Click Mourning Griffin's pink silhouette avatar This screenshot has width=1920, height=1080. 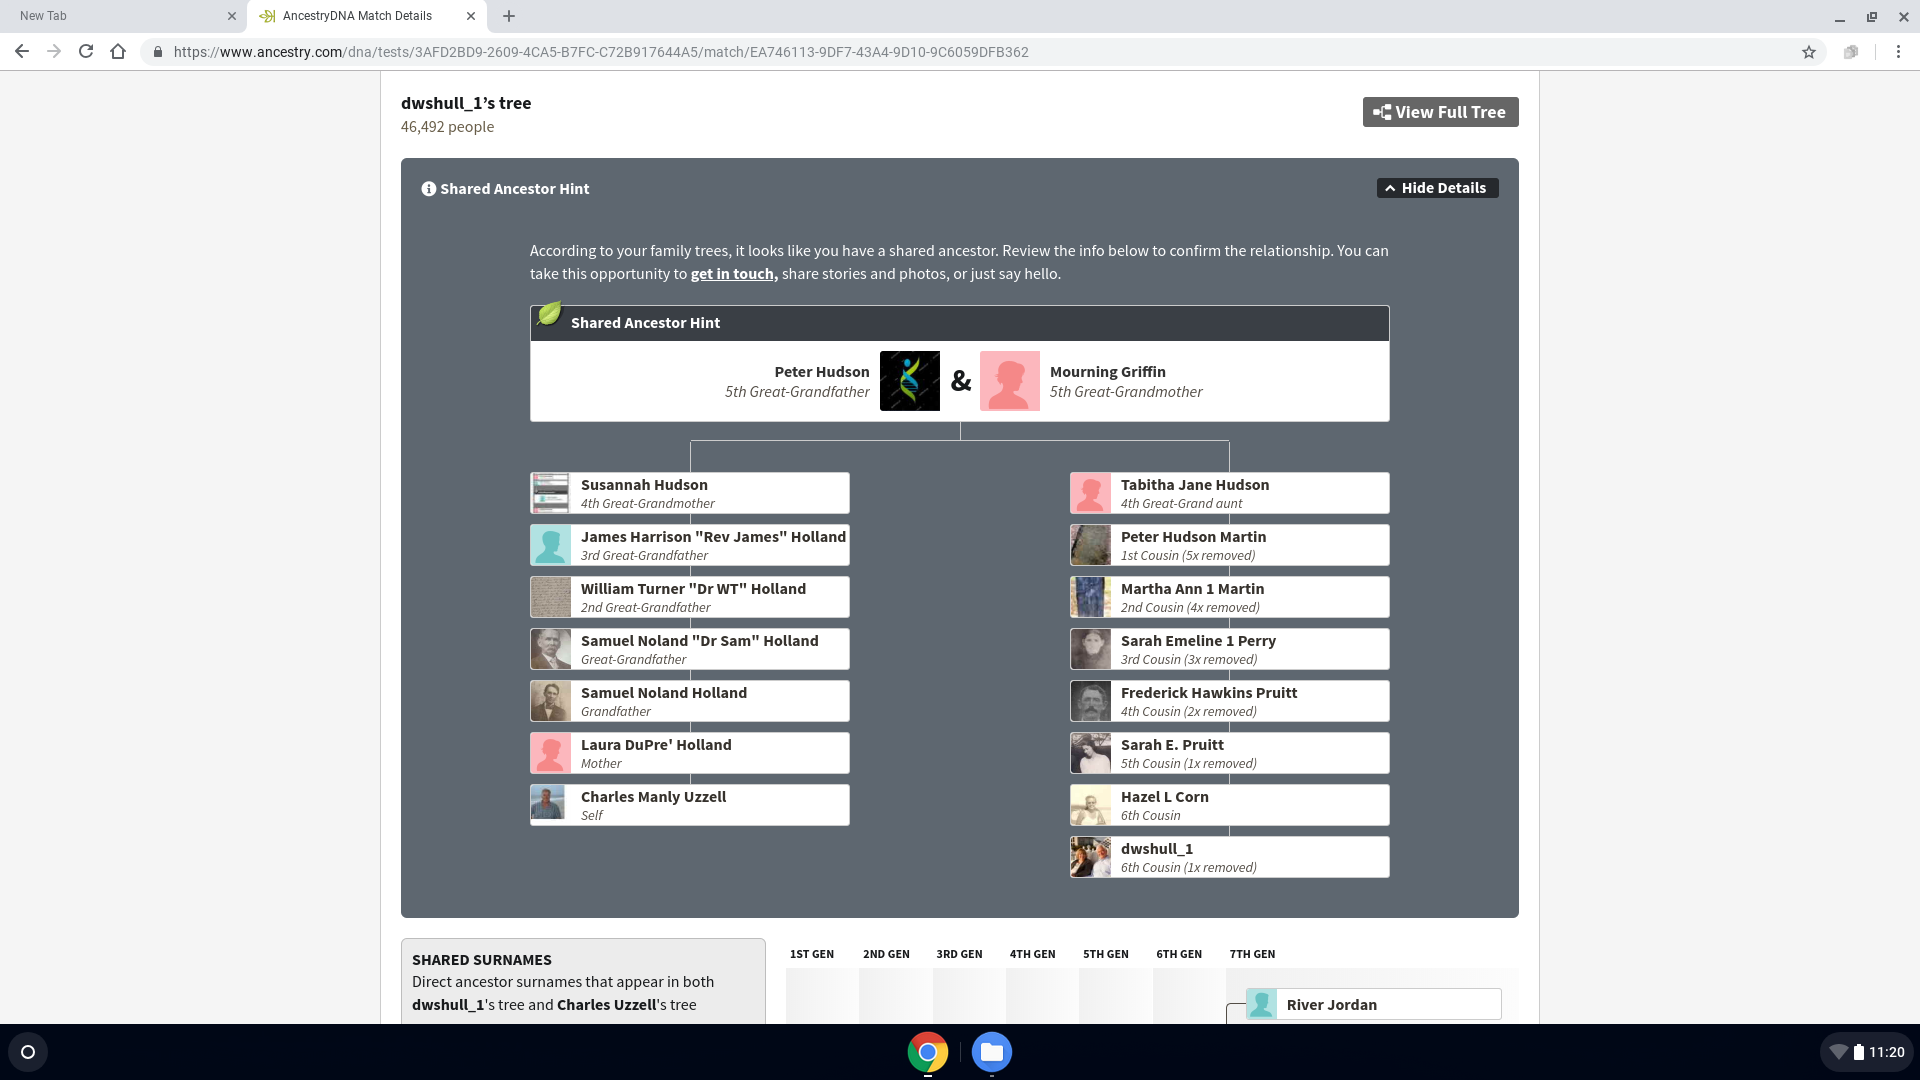[x=1009, y=381]
